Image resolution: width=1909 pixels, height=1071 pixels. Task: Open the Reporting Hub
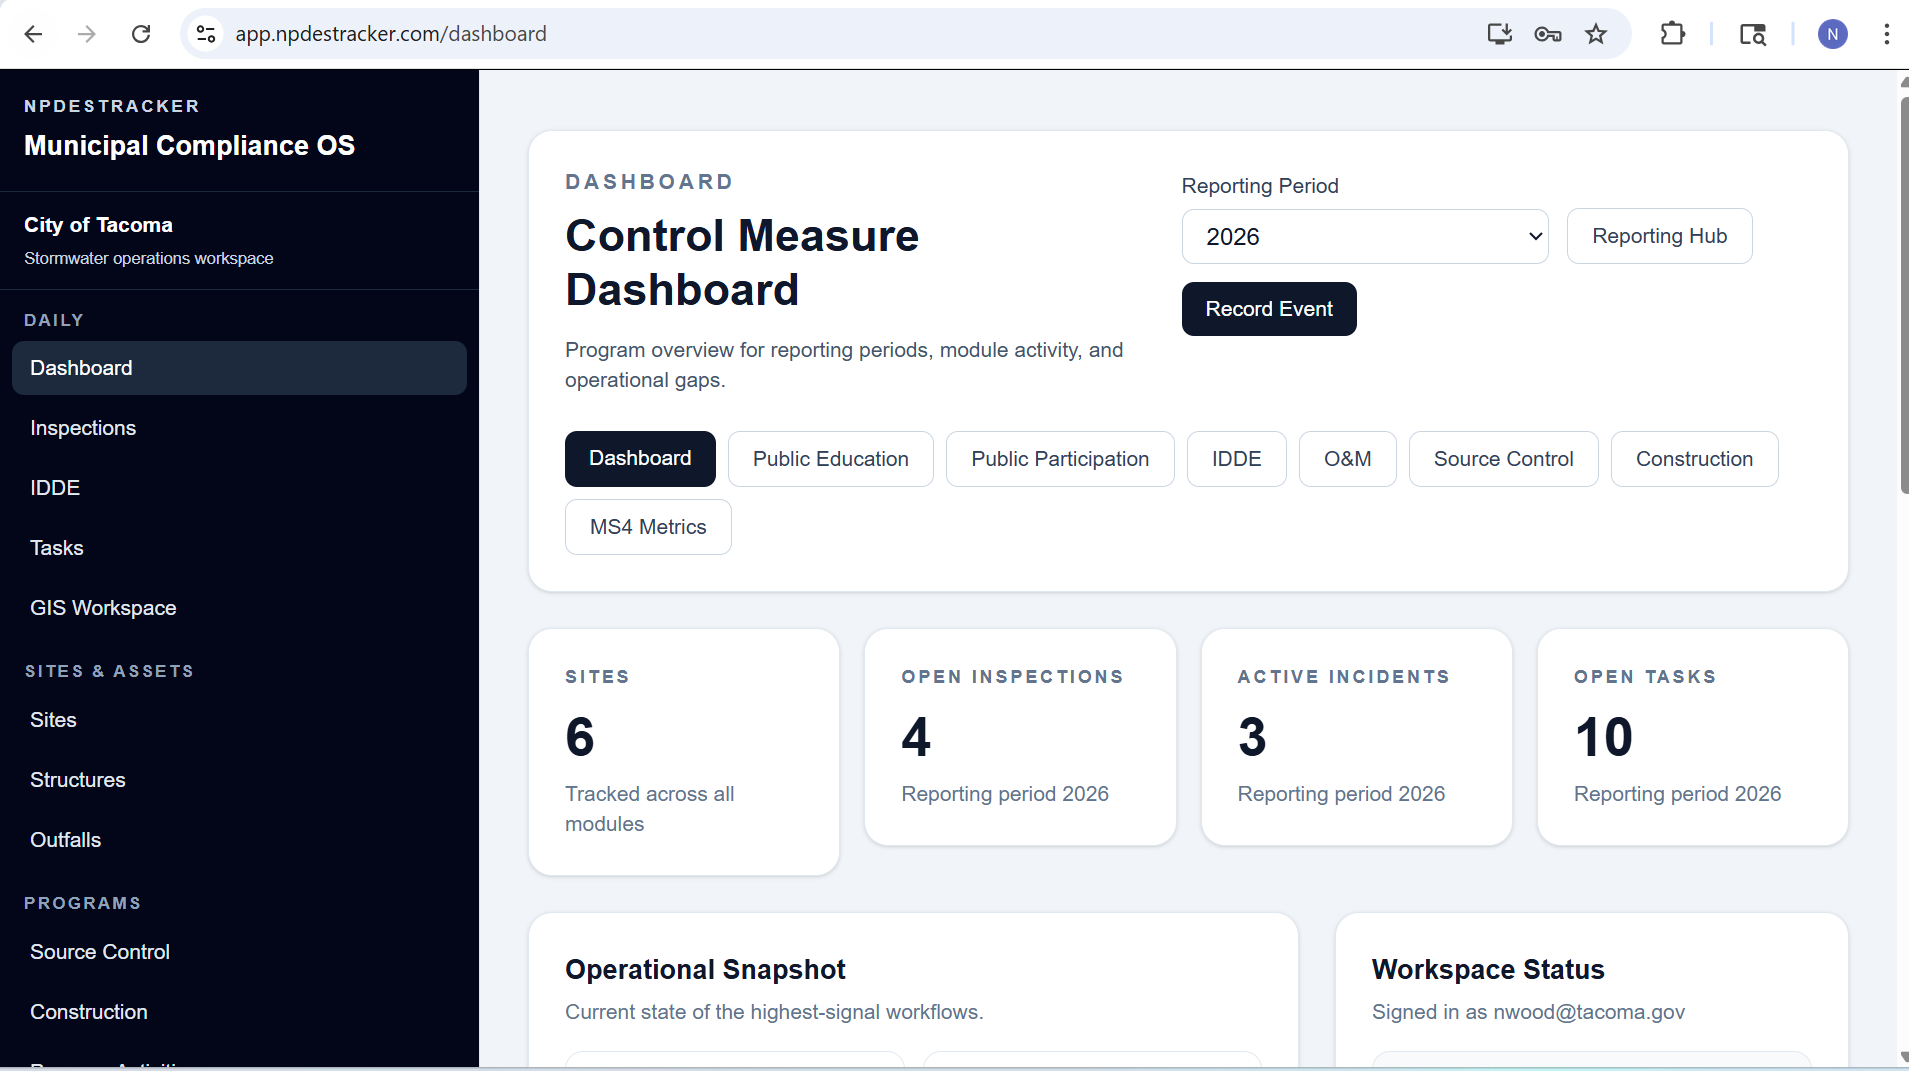click(x=1659, y=236)
